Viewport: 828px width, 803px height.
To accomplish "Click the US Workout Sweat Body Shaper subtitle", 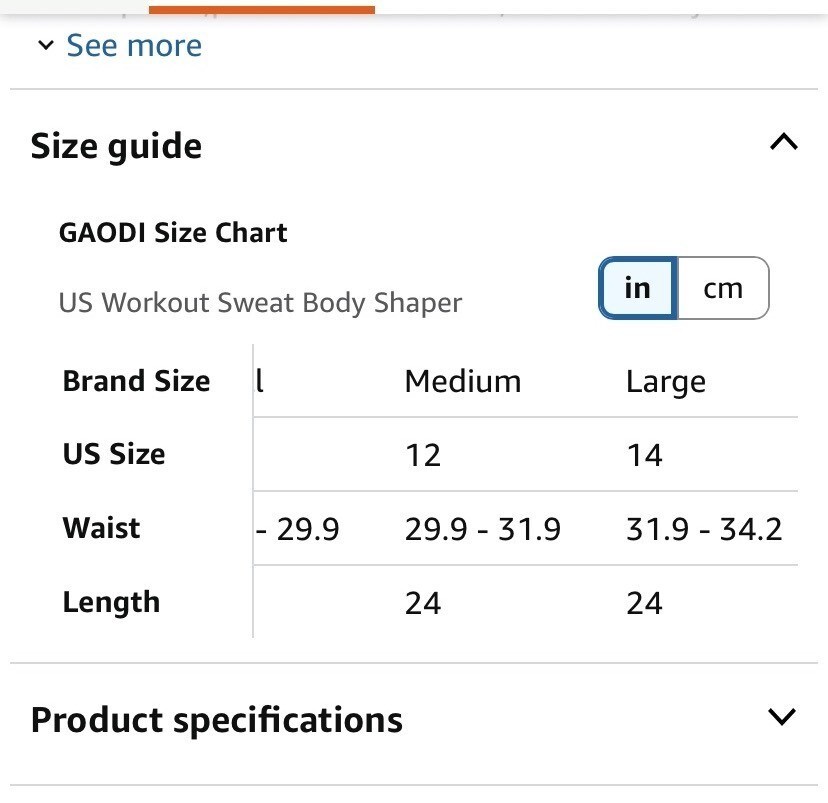I will click(260, 302).
